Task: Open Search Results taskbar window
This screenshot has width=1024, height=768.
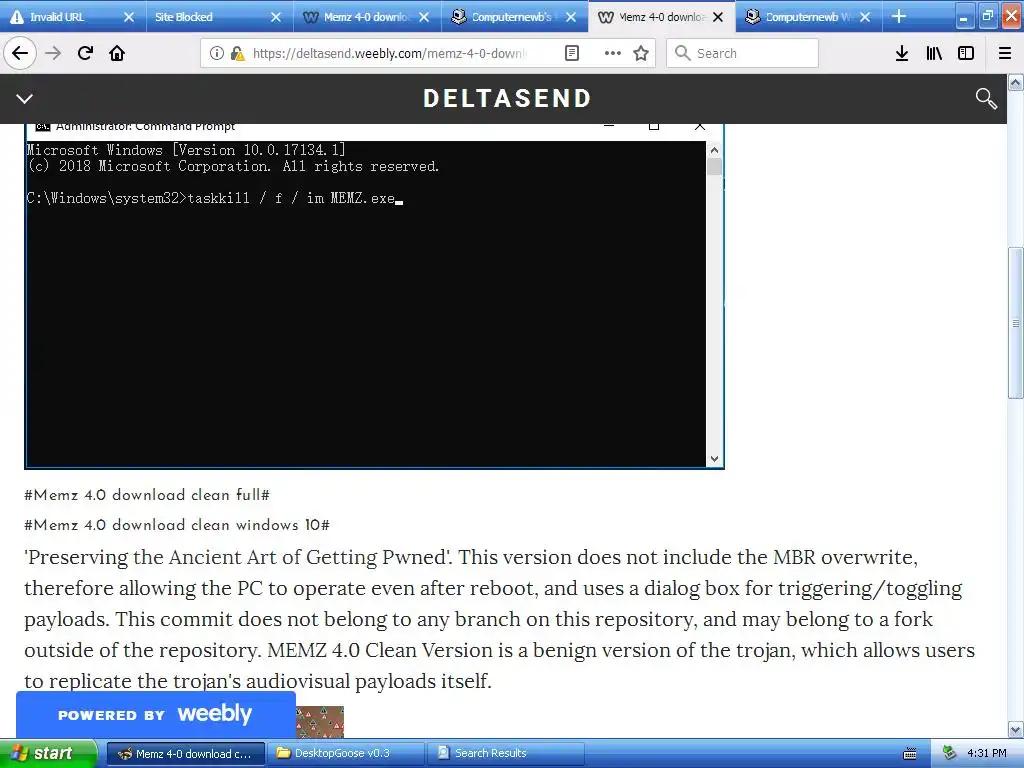Action: [506, 754]
